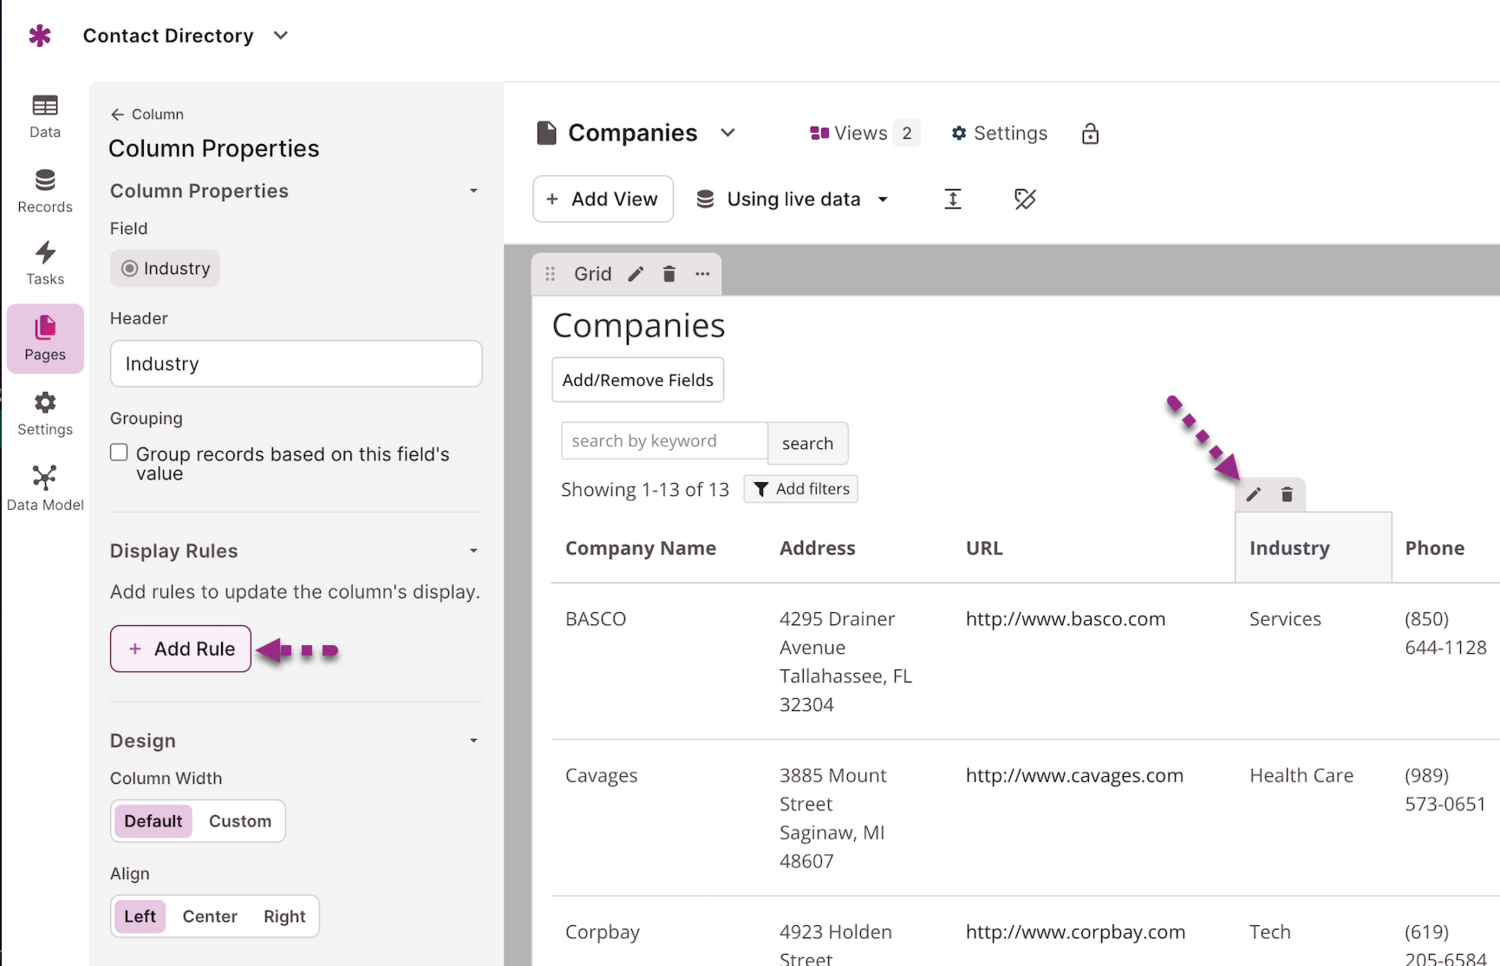Open page Settings in the header
1500x966 pixels.
tap(999, 133)
